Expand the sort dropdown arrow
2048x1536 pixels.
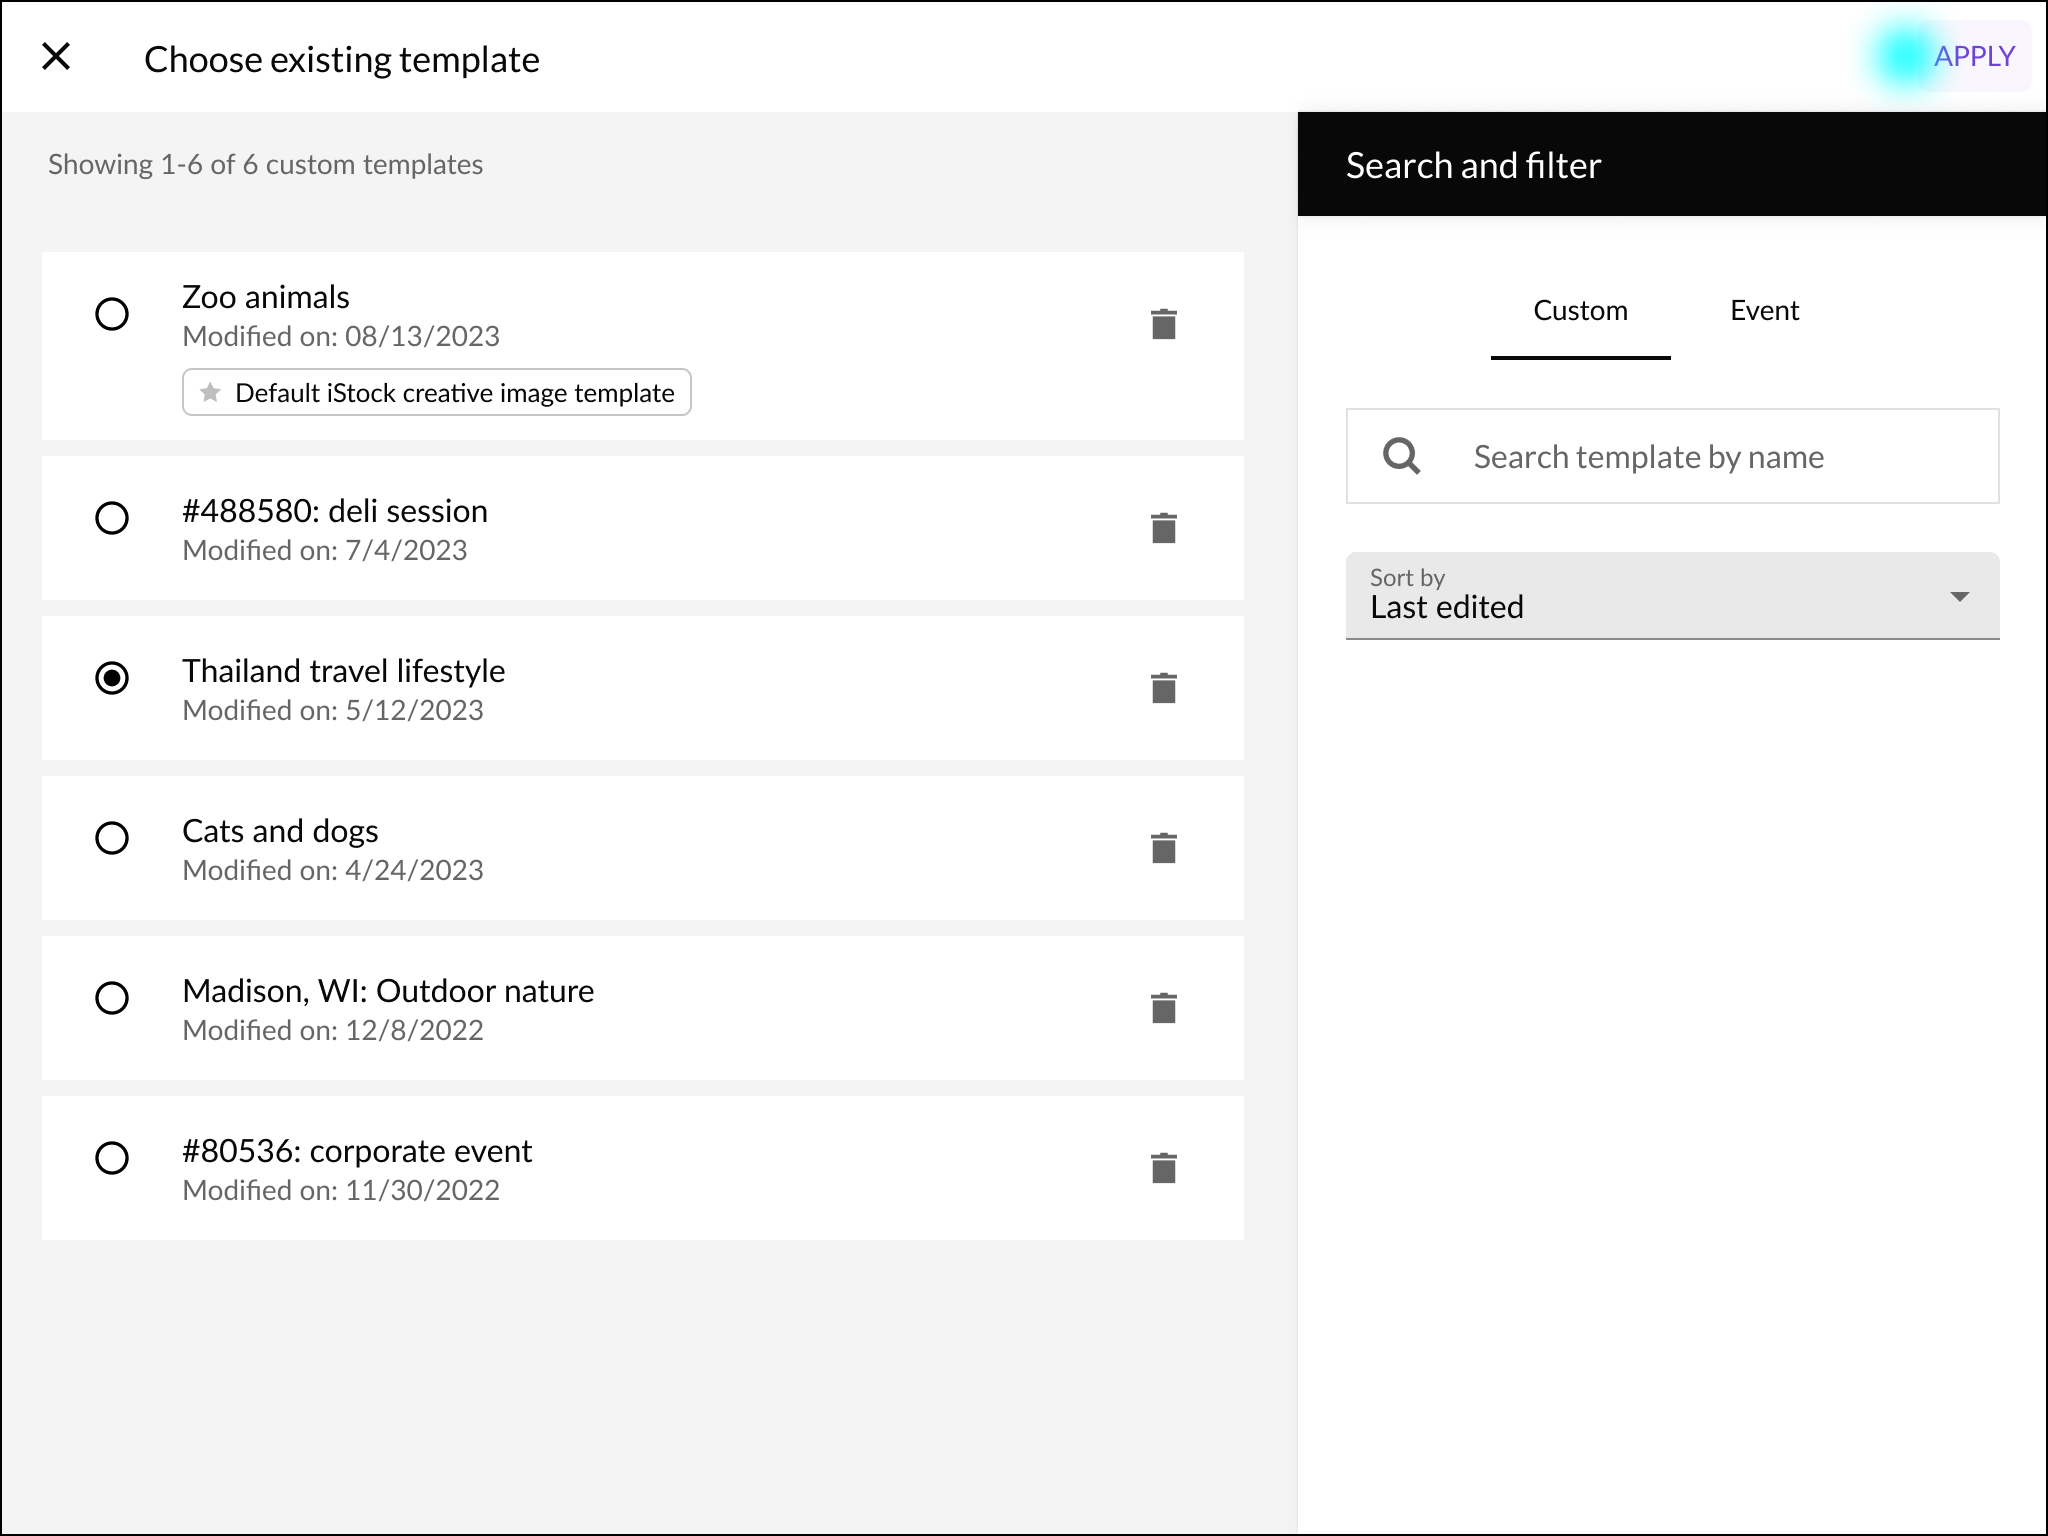point(1960,597)
